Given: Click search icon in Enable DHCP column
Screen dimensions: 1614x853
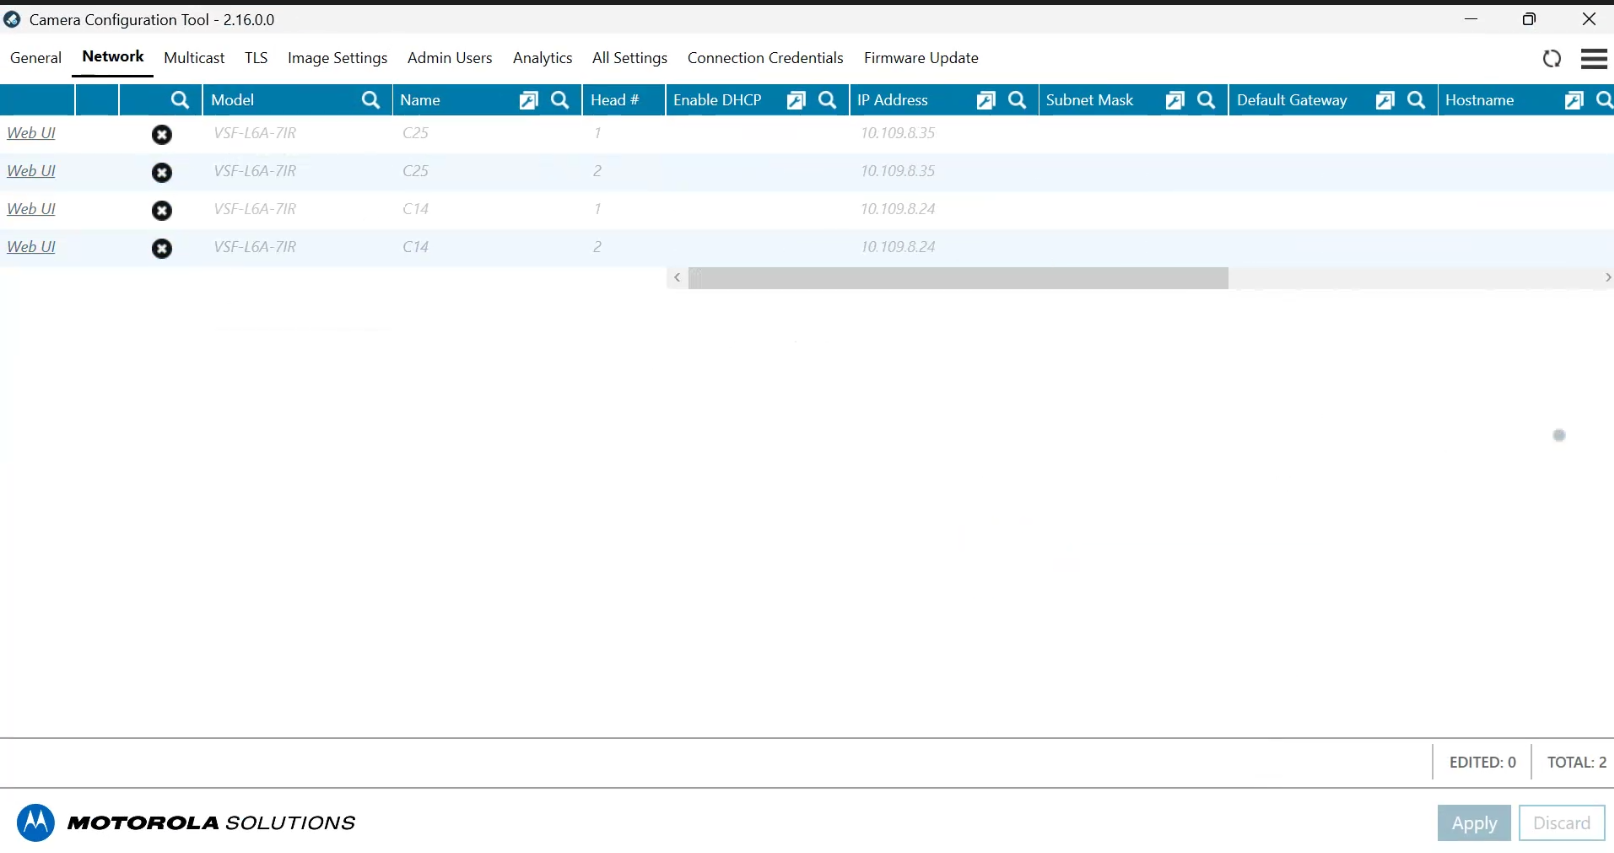Looking at the screenshot, I should click(x=827, y=100).
